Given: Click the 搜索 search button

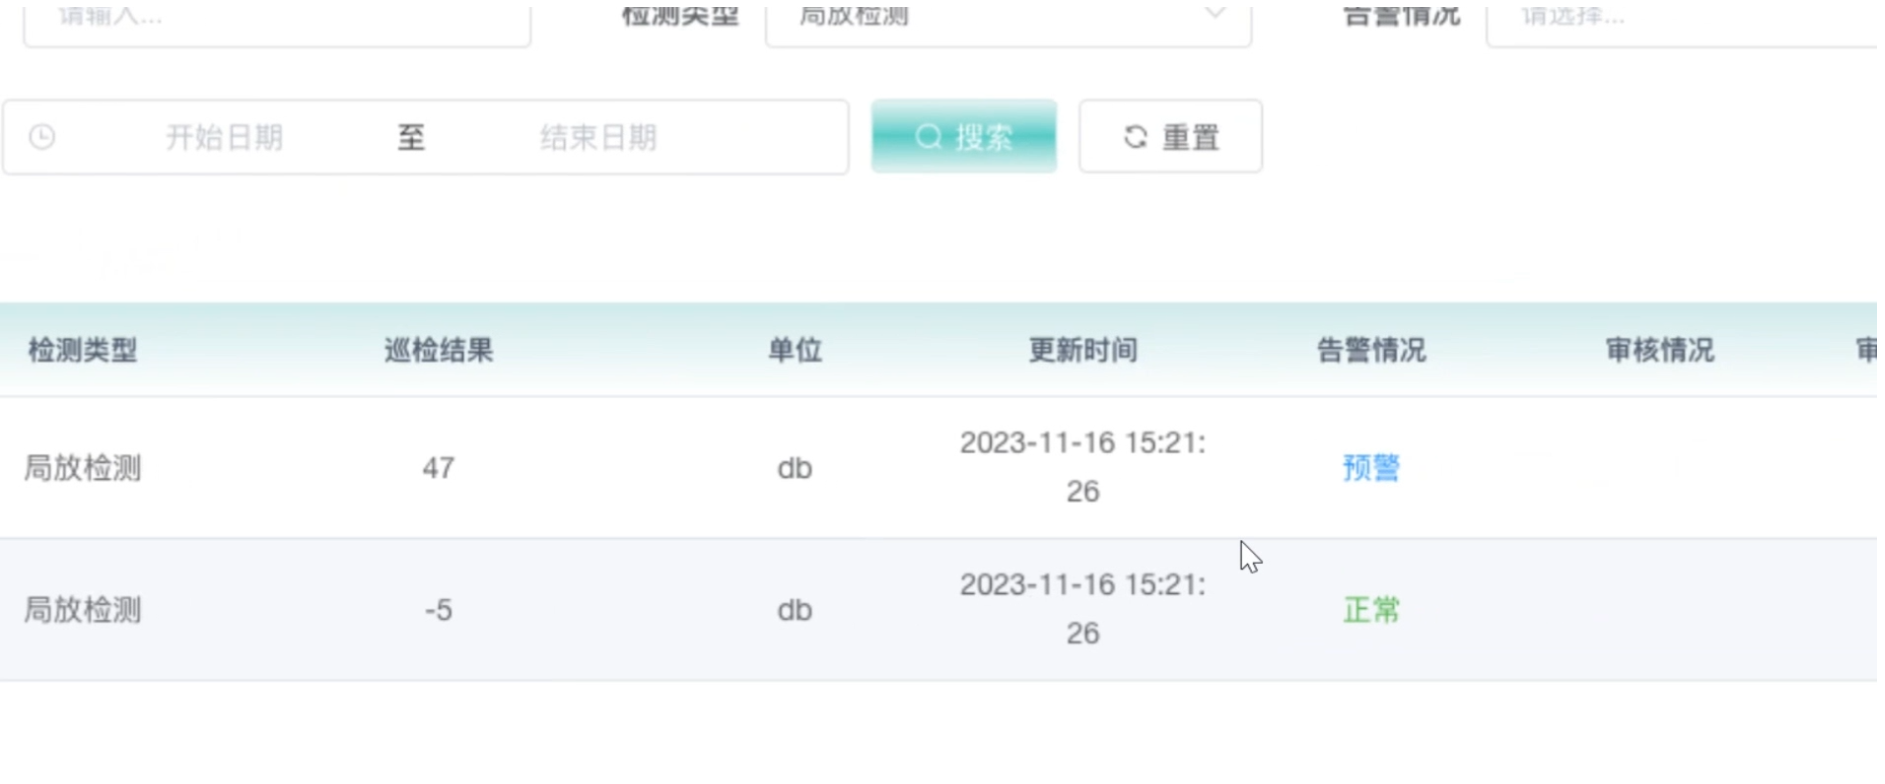Looking at the screenshot, I should [964, 137].
